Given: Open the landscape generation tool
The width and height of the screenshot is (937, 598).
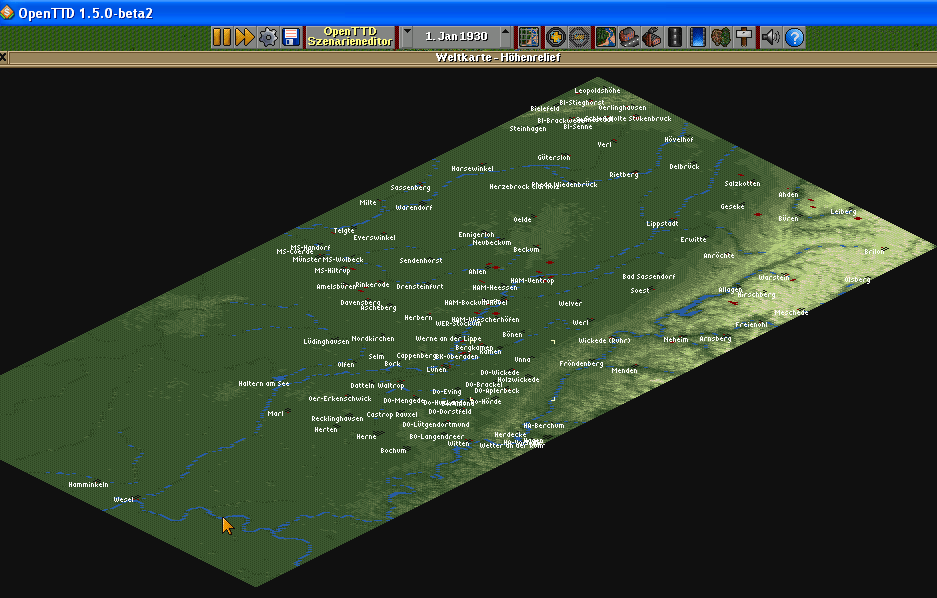Looking at the screenshot, I should (x=605, y=37).
